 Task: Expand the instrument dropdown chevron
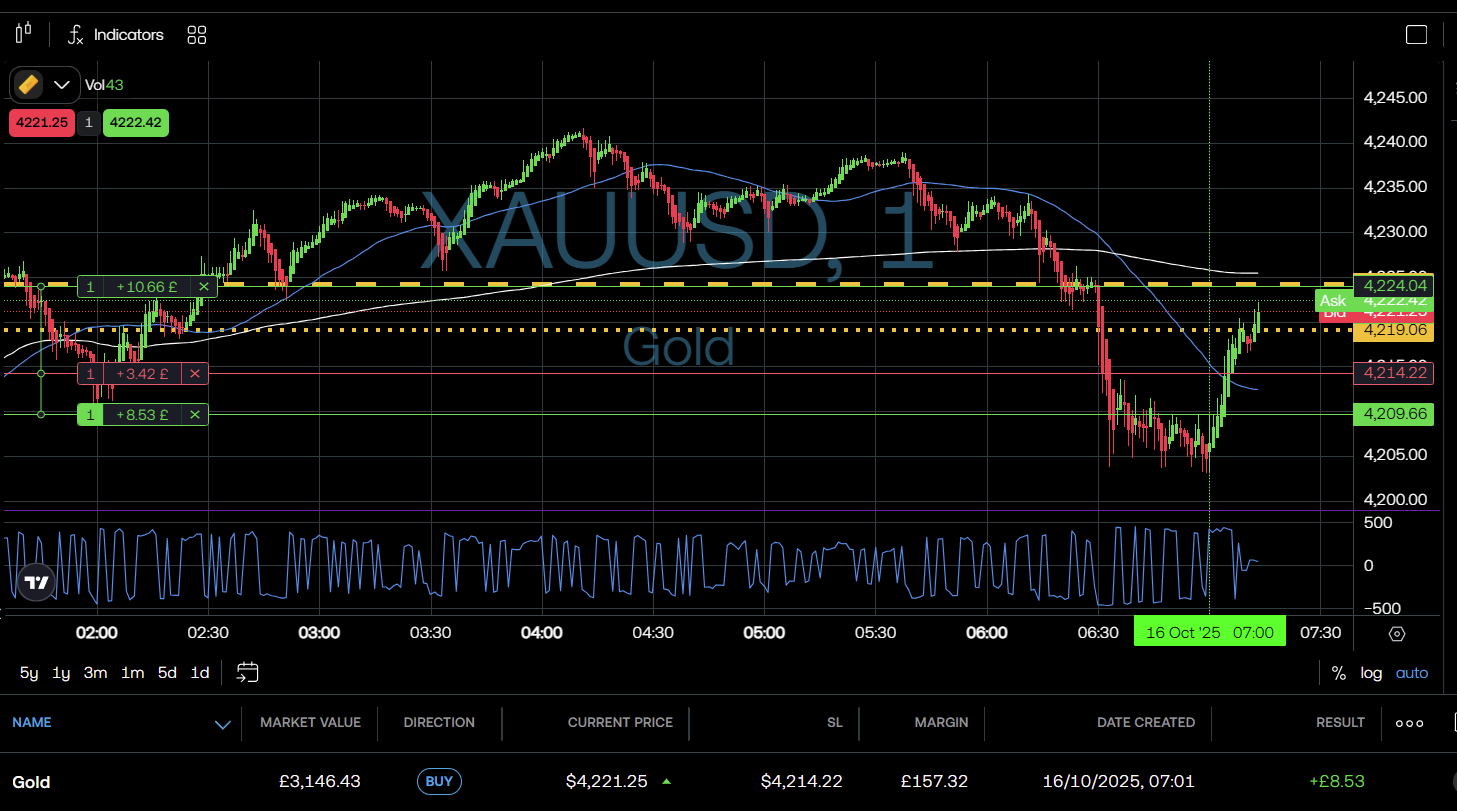point(62,85)
